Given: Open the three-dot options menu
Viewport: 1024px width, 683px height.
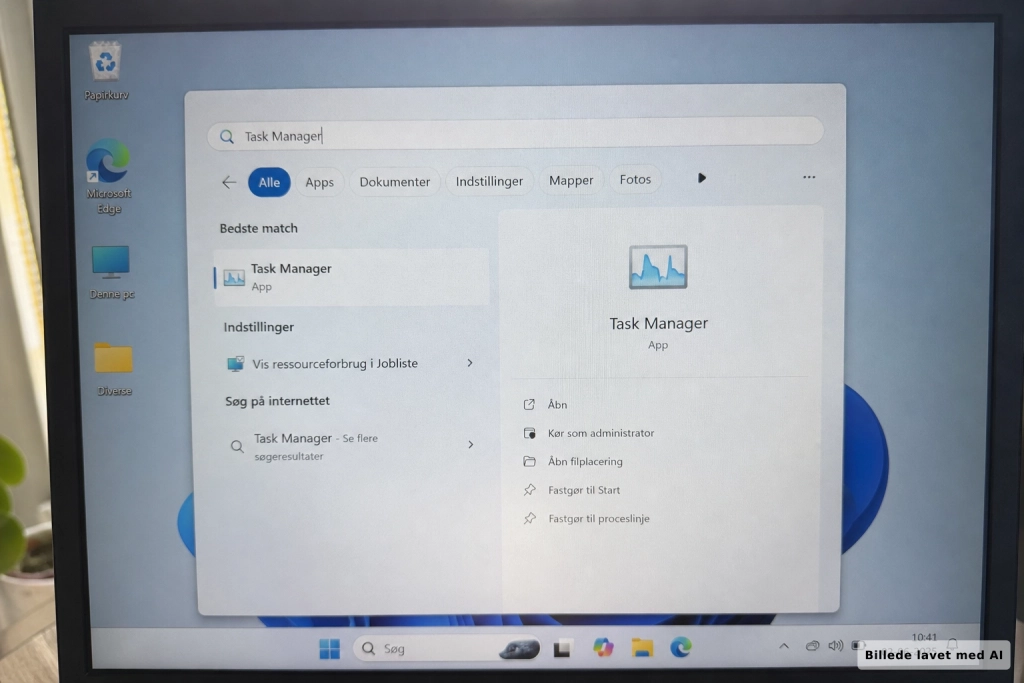Looking at the screenshot, I should pyautogui.click(x=808, y=177).
